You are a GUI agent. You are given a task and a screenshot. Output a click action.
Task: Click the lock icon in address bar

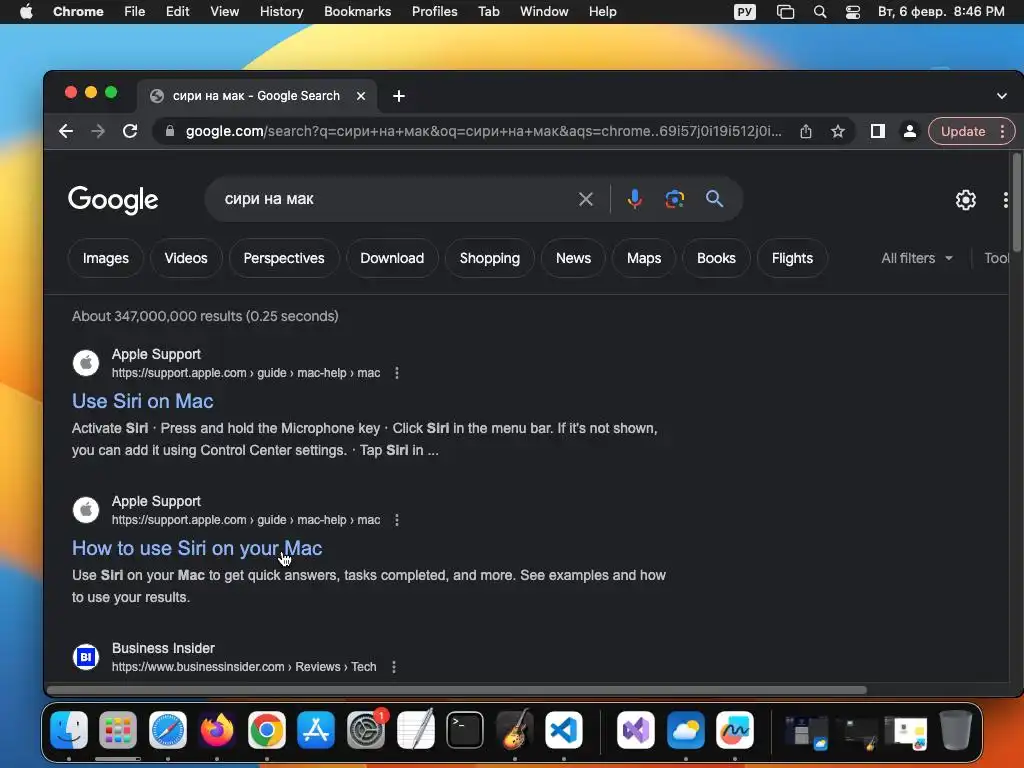pos(170,131)
